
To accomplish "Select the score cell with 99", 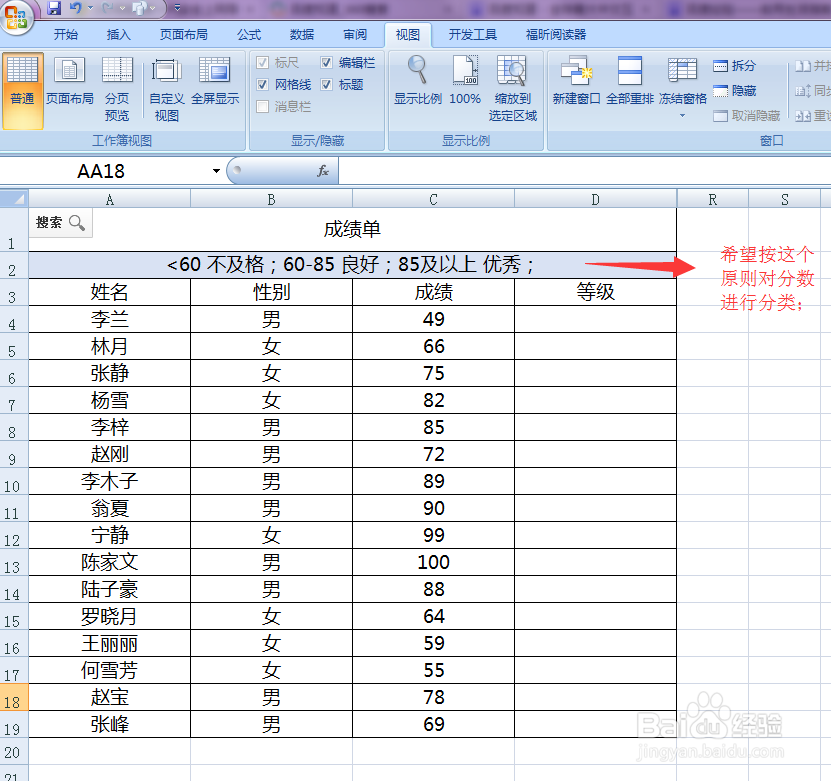I will click(433, 535).
